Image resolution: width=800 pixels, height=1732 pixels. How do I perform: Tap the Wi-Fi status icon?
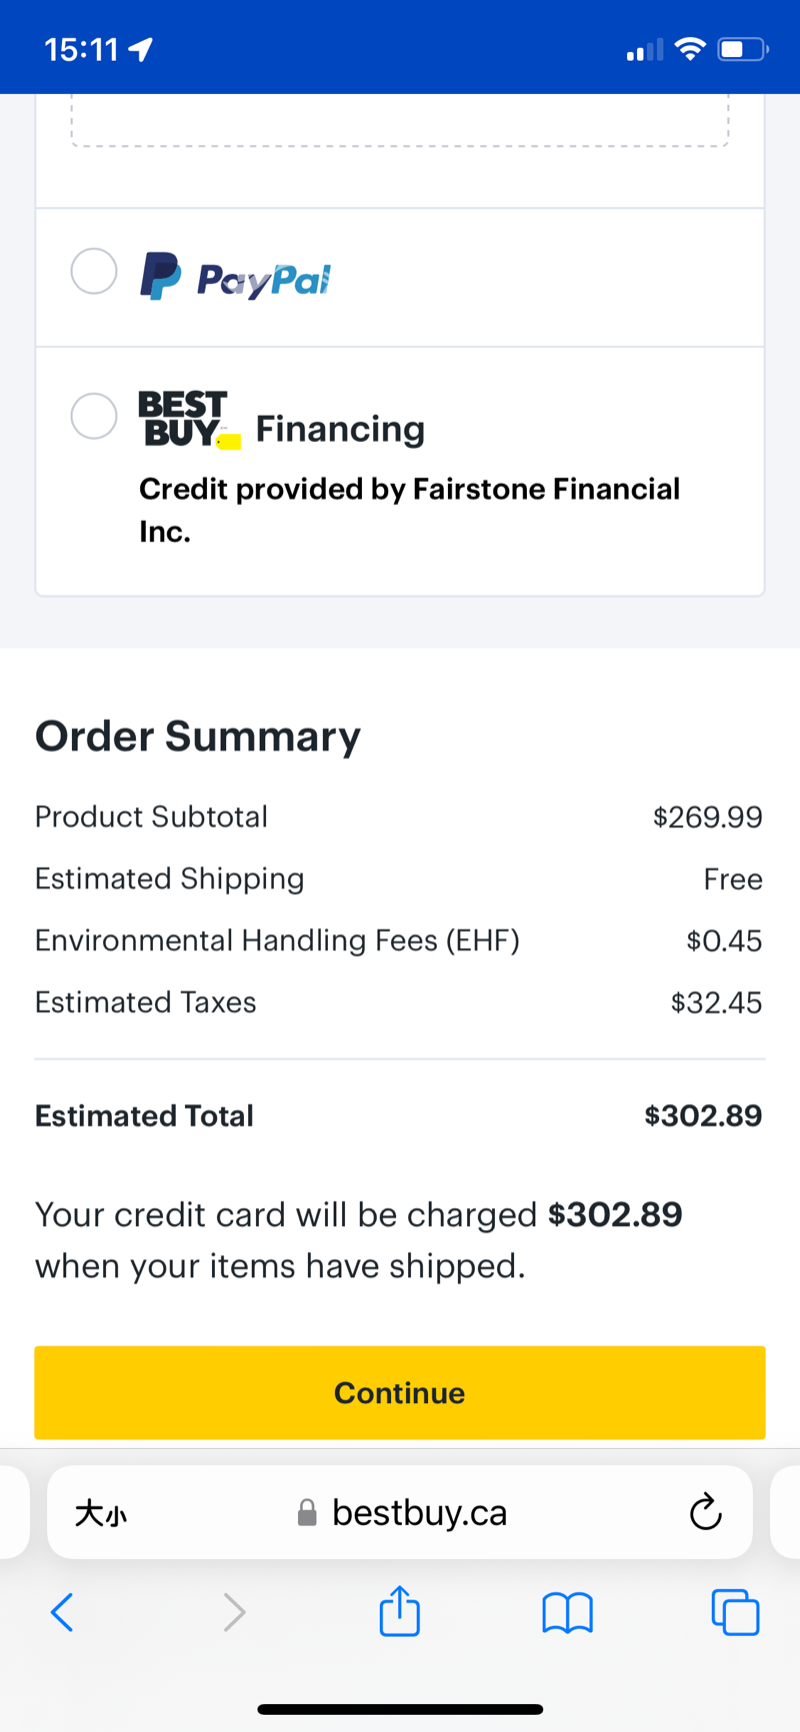[x=690, y=49]
